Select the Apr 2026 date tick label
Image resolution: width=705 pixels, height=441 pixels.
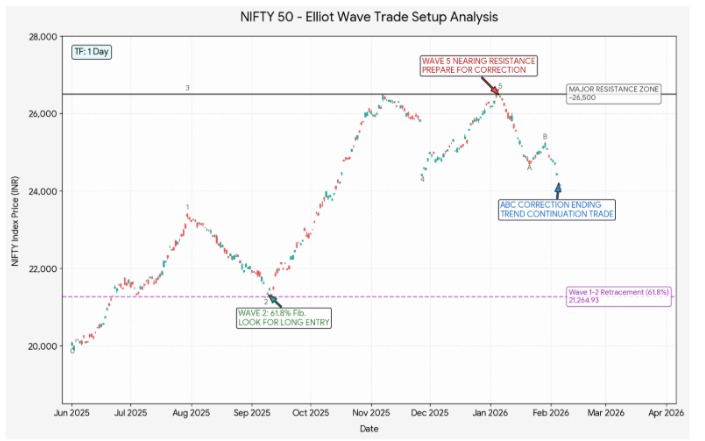point(665,411)
